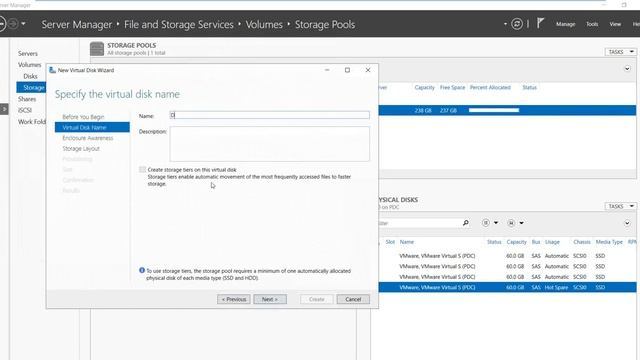
Task: Open the navigation history dropdown arrow
Action: click(x=23, y=24)
